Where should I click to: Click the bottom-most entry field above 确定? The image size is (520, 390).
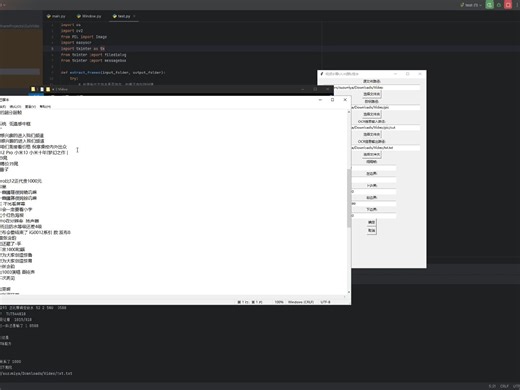pos(374,216)
